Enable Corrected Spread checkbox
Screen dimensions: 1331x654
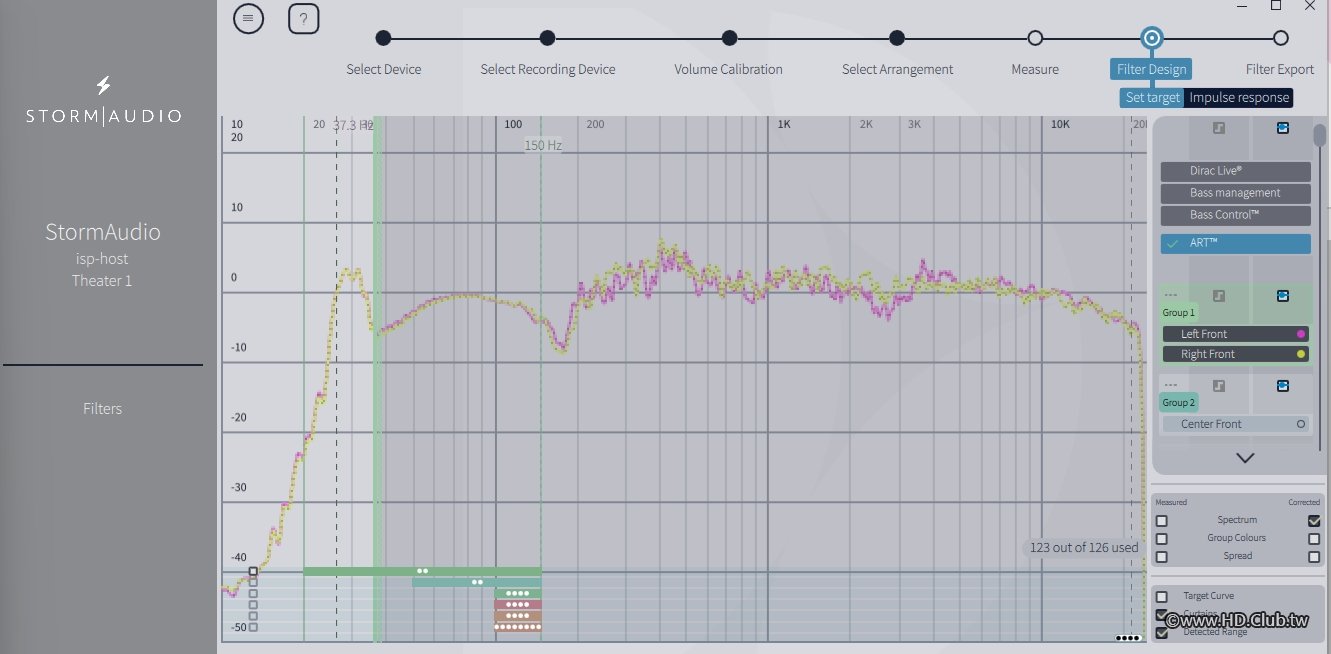[1313, 556]
